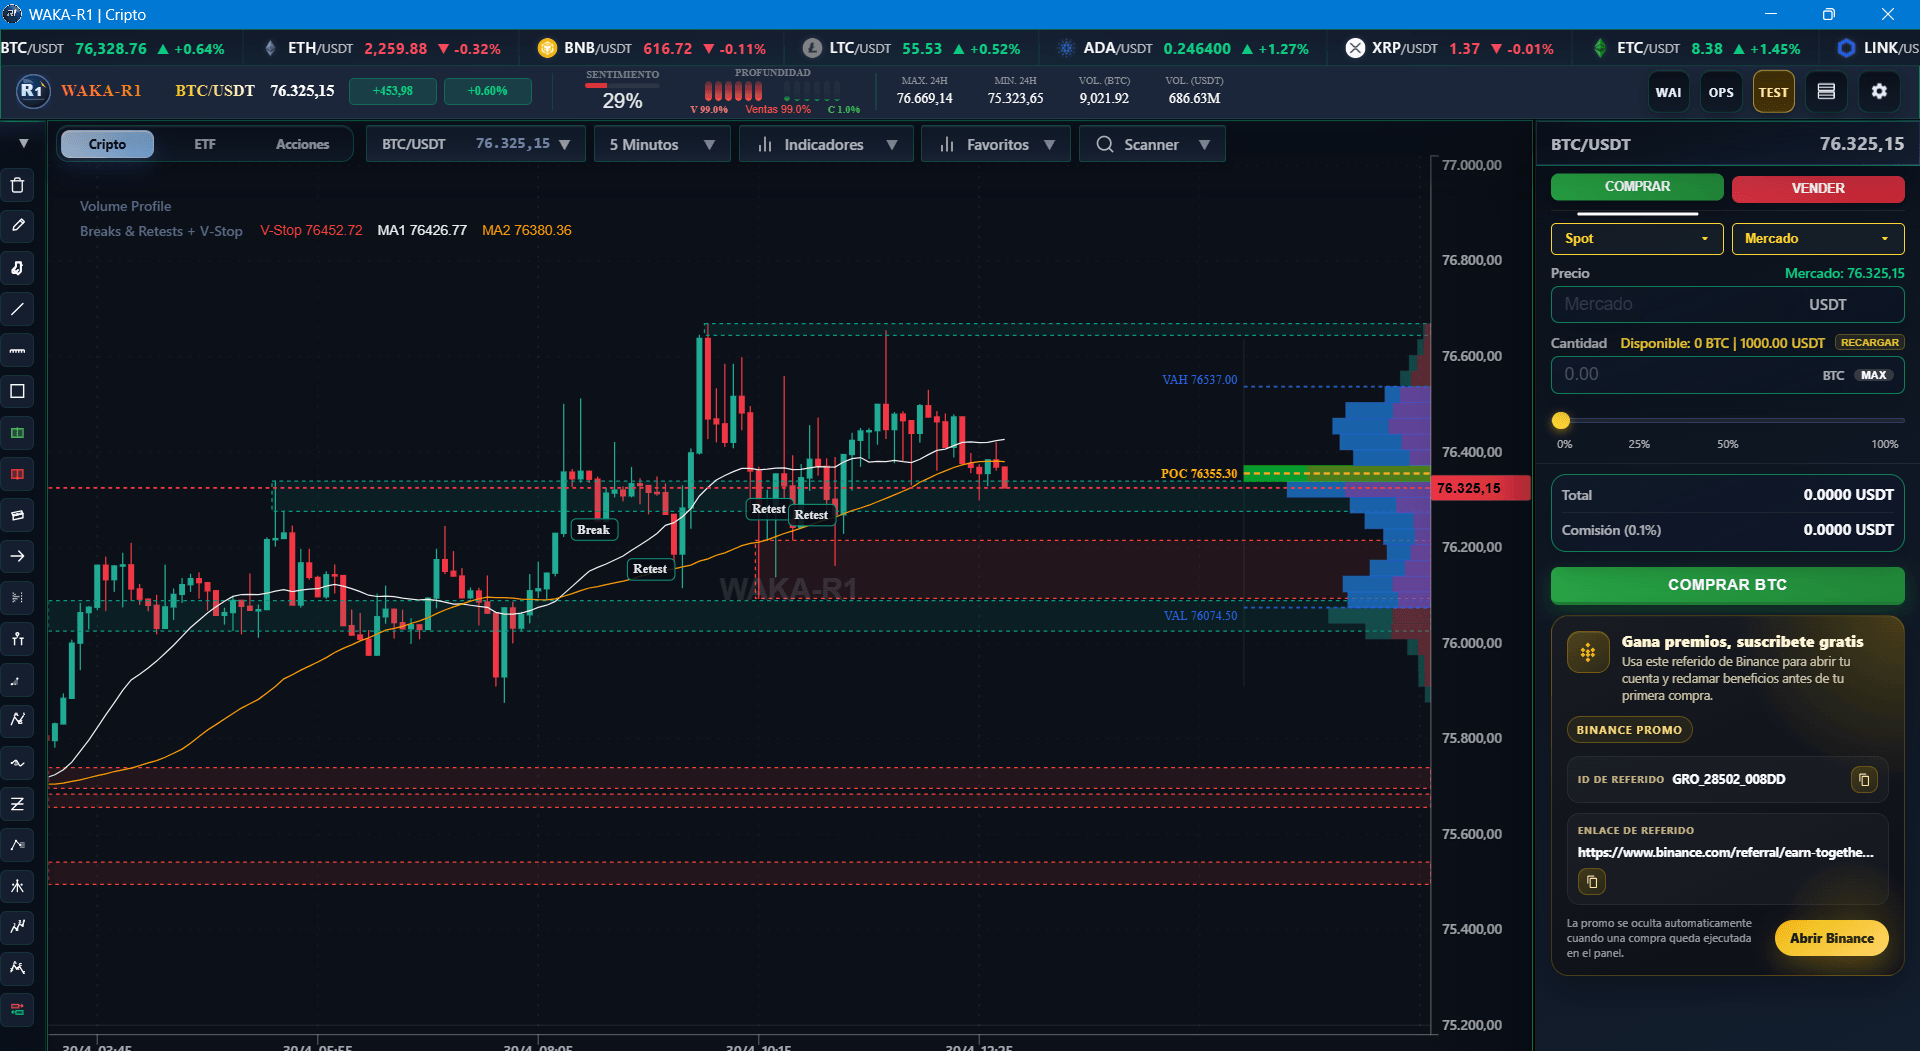Click the COMPRAR BTC button
The width and height of the screenshot is (1920, 1051).
coord(1727,585)
